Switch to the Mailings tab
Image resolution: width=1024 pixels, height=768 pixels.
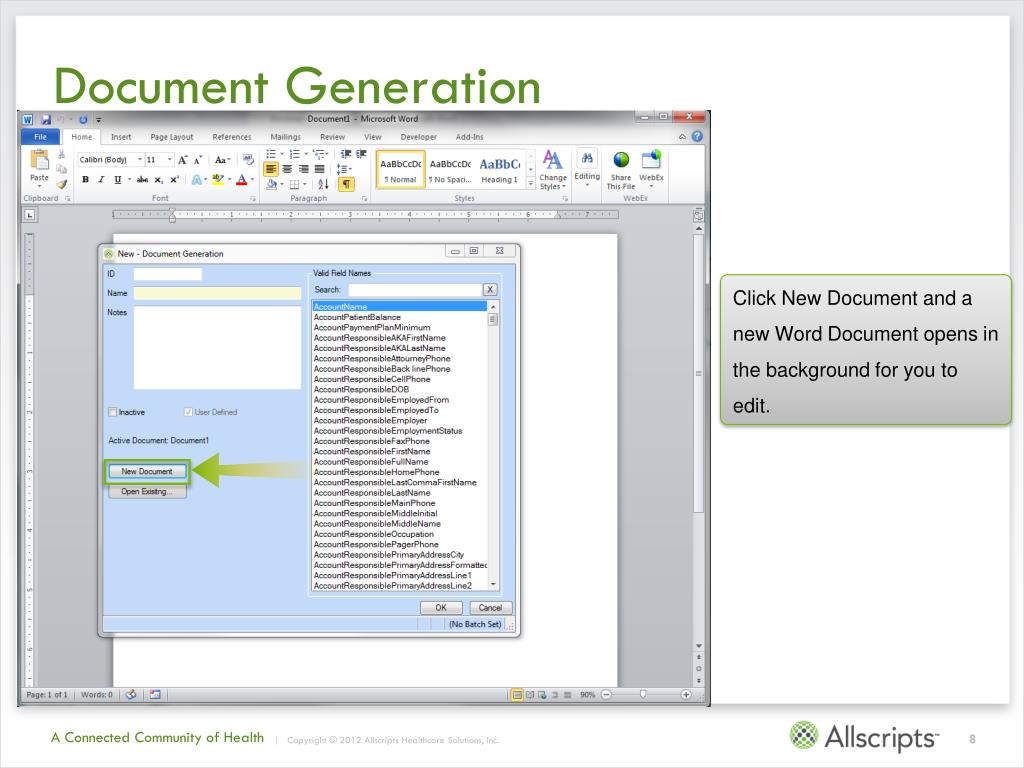[x=285, y=137]
